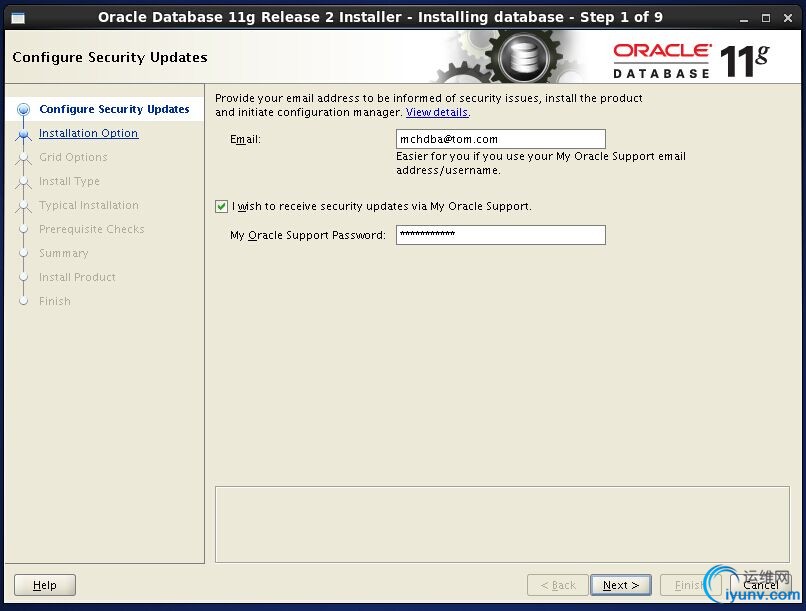806x611 pixels.
Task: Click the Finish step in sidebar
Action: pos(54,301)
